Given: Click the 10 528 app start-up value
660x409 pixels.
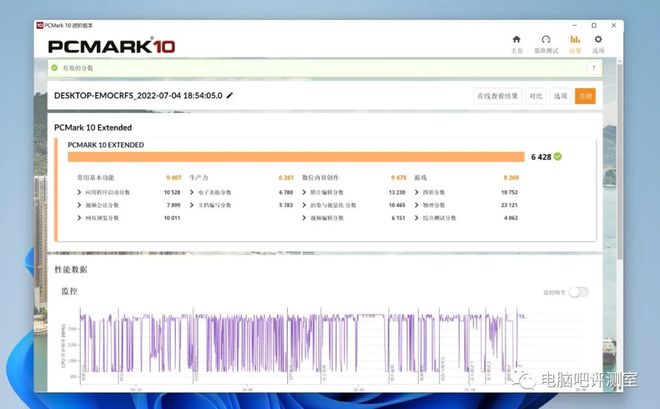Looking at the screenshot, I should 172,192.
